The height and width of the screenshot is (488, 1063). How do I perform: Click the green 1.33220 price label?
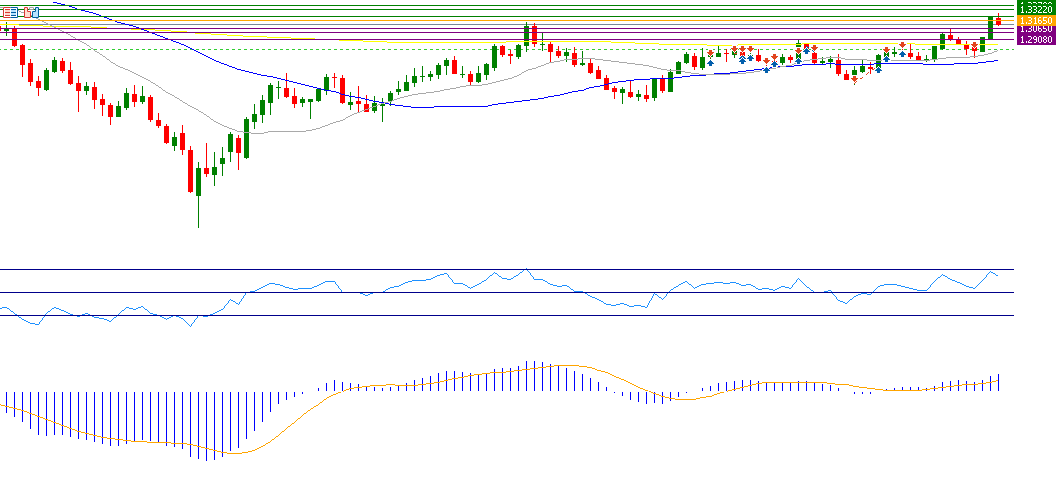click(1034, 7)
